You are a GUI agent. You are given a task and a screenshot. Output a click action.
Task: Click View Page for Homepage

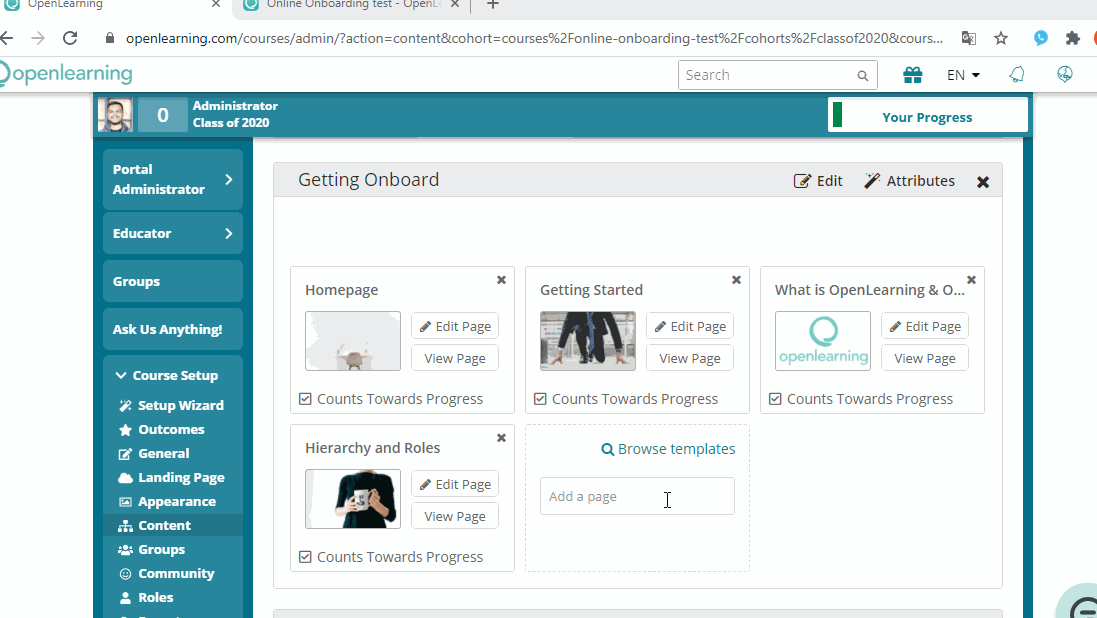click(455, 358)
